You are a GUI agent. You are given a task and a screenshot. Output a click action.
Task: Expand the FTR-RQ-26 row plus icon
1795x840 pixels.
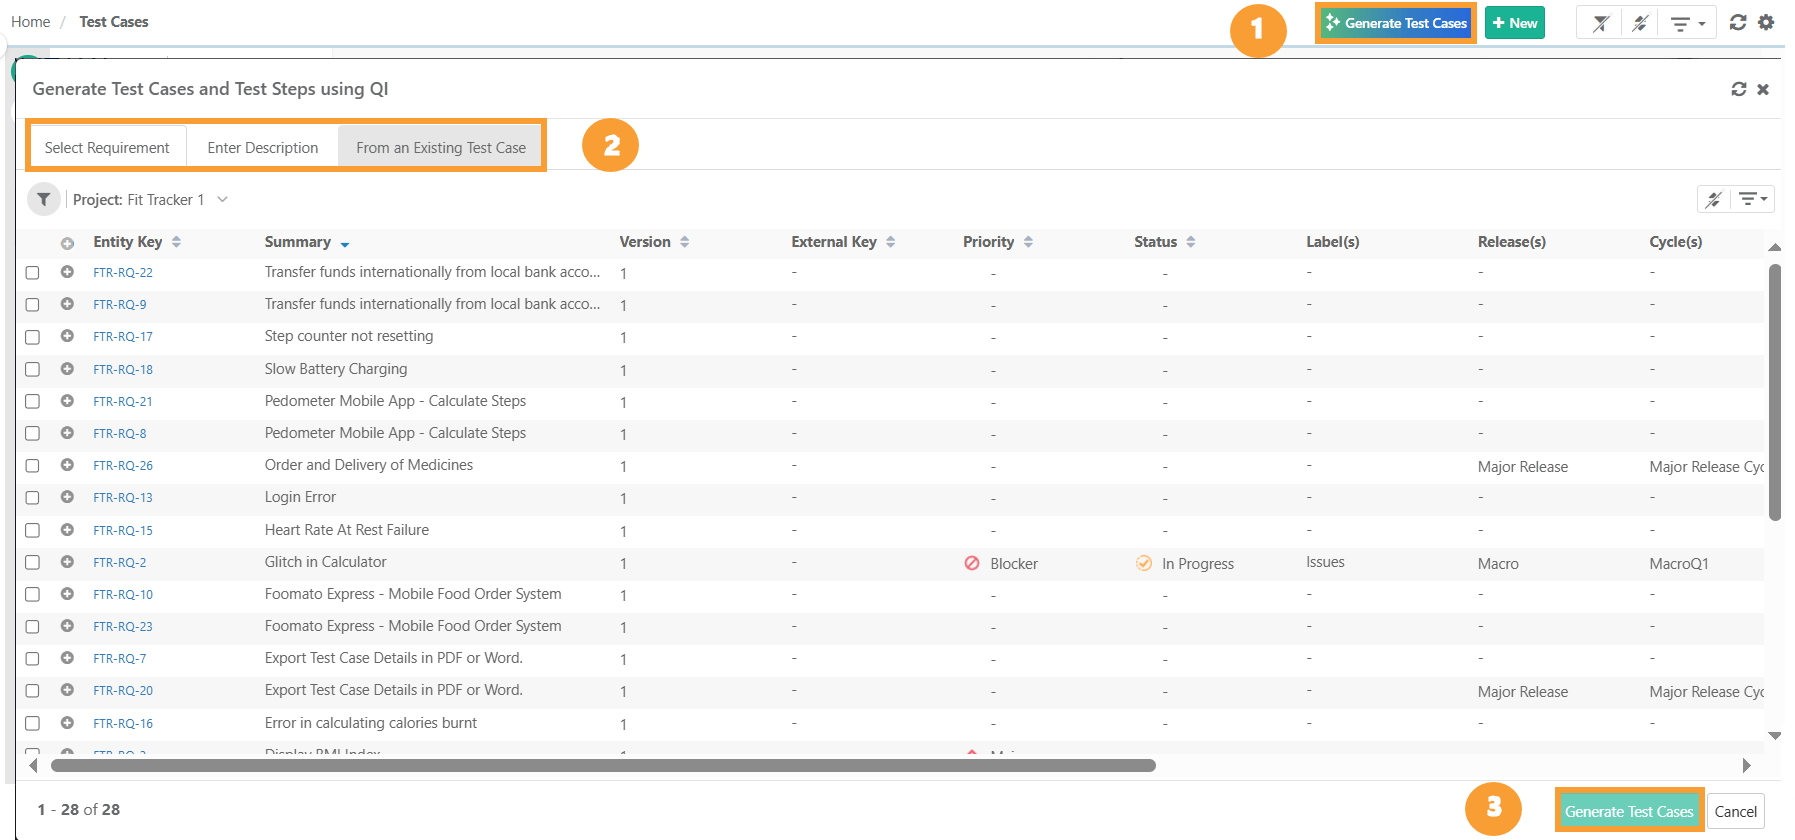67,465
